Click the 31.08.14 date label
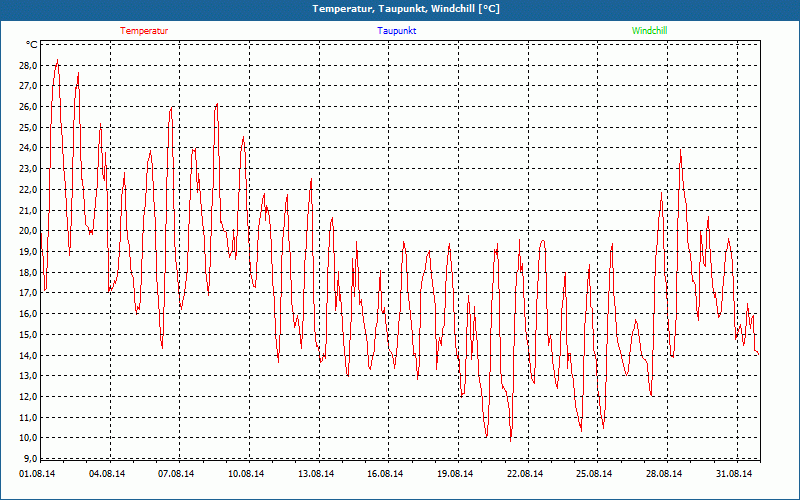 click(734, 474)
